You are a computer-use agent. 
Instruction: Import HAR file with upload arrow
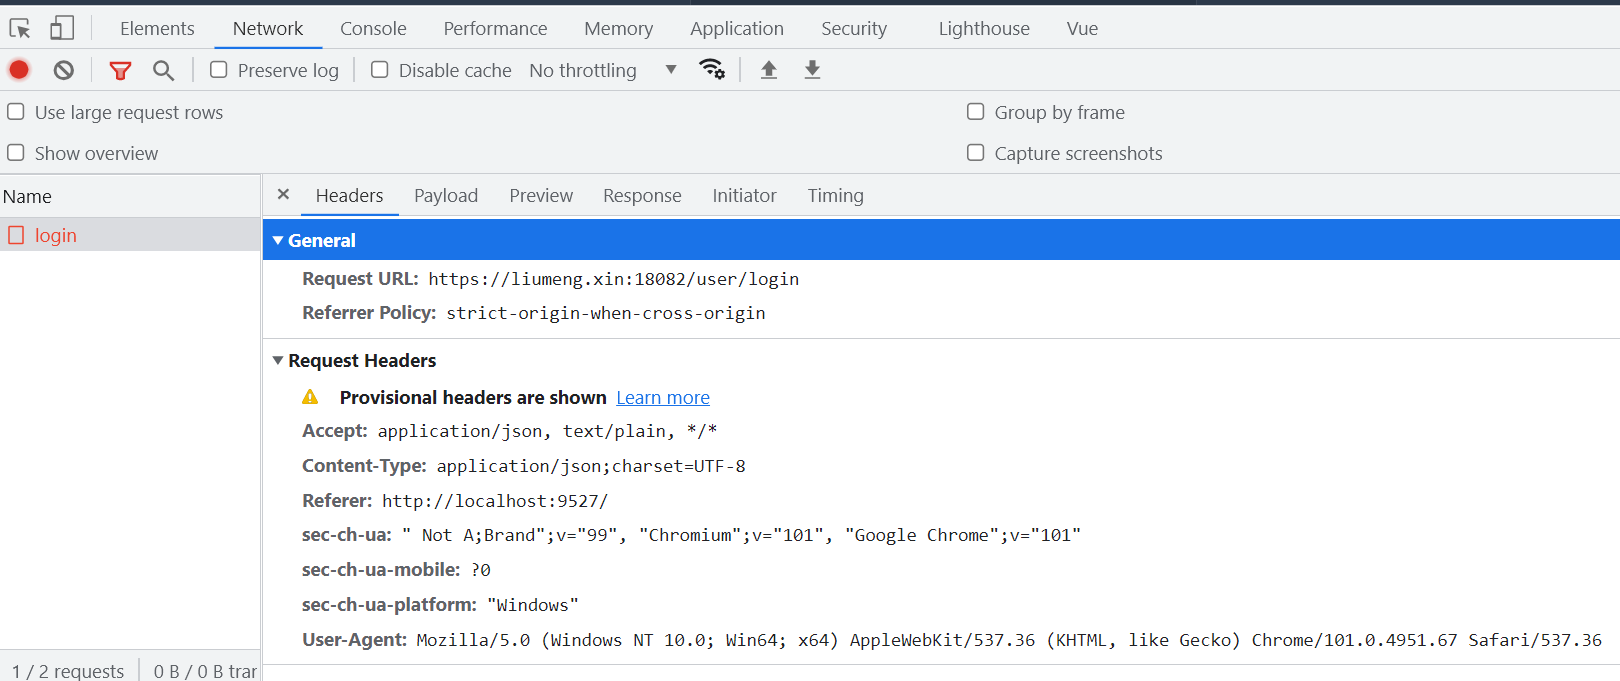(769, 69)
